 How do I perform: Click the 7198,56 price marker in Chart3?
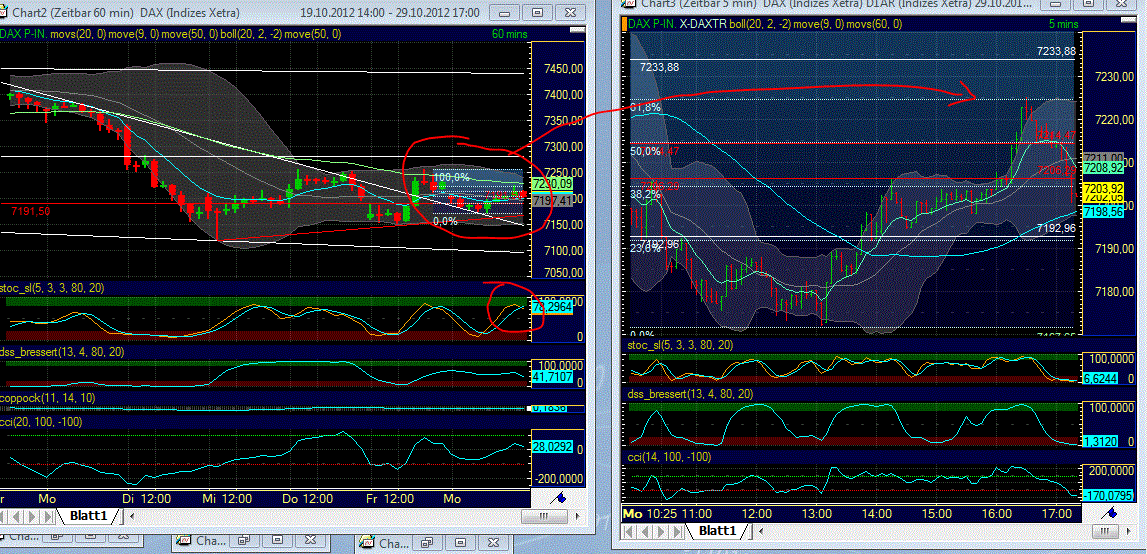tap(1103, 212)
